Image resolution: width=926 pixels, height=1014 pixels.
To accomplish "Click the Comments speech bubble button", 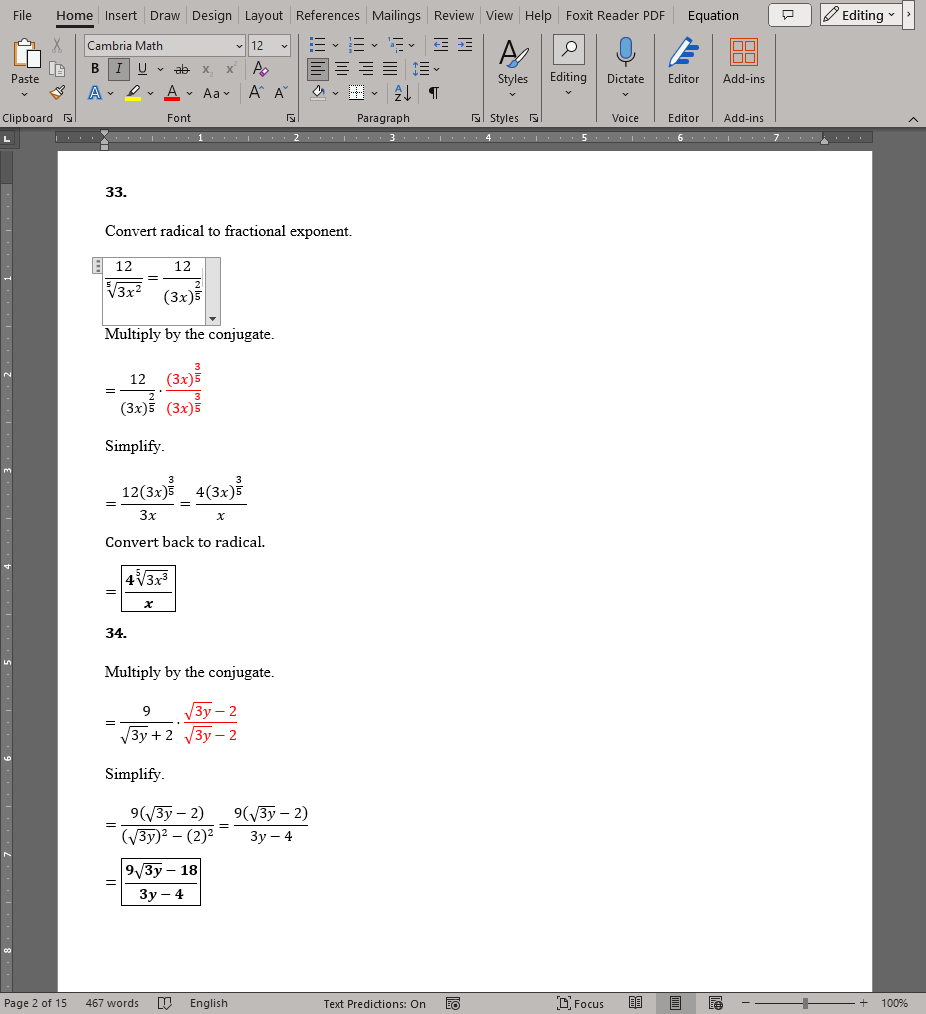I will pos(790,15).
